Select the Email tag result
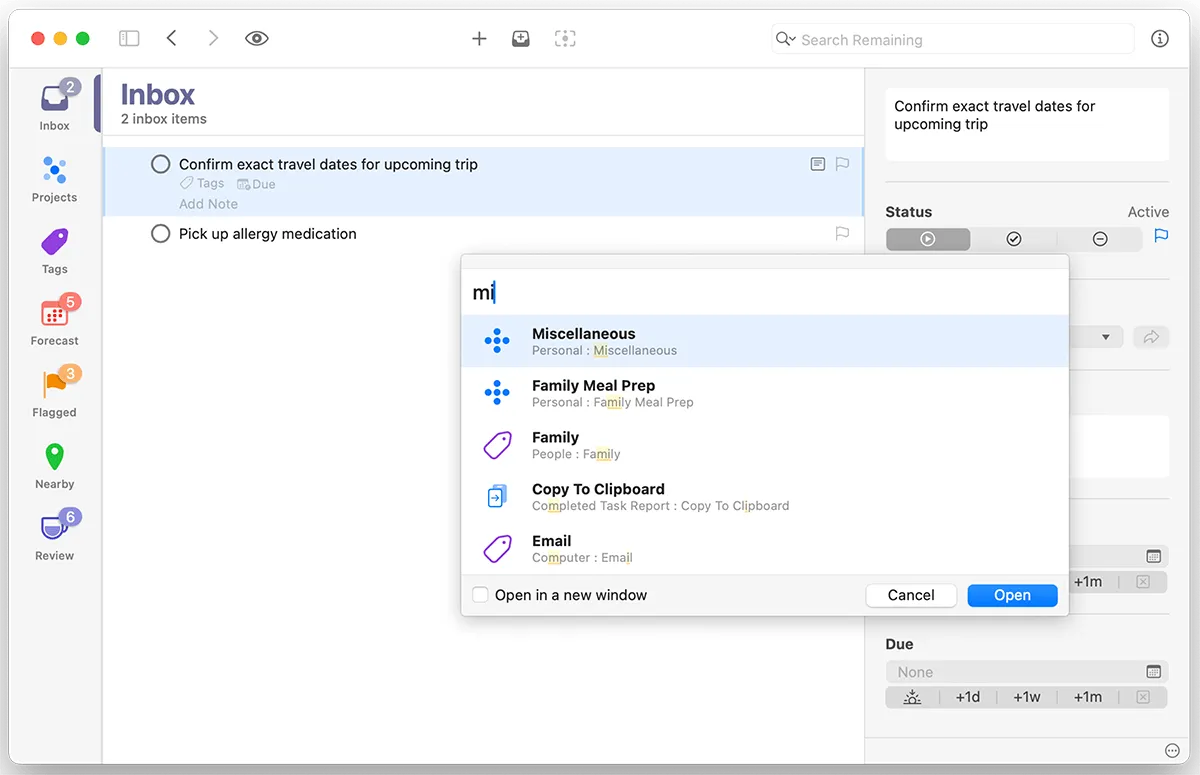This screenshot has height=775, width=1200. [x=765, y=549]
